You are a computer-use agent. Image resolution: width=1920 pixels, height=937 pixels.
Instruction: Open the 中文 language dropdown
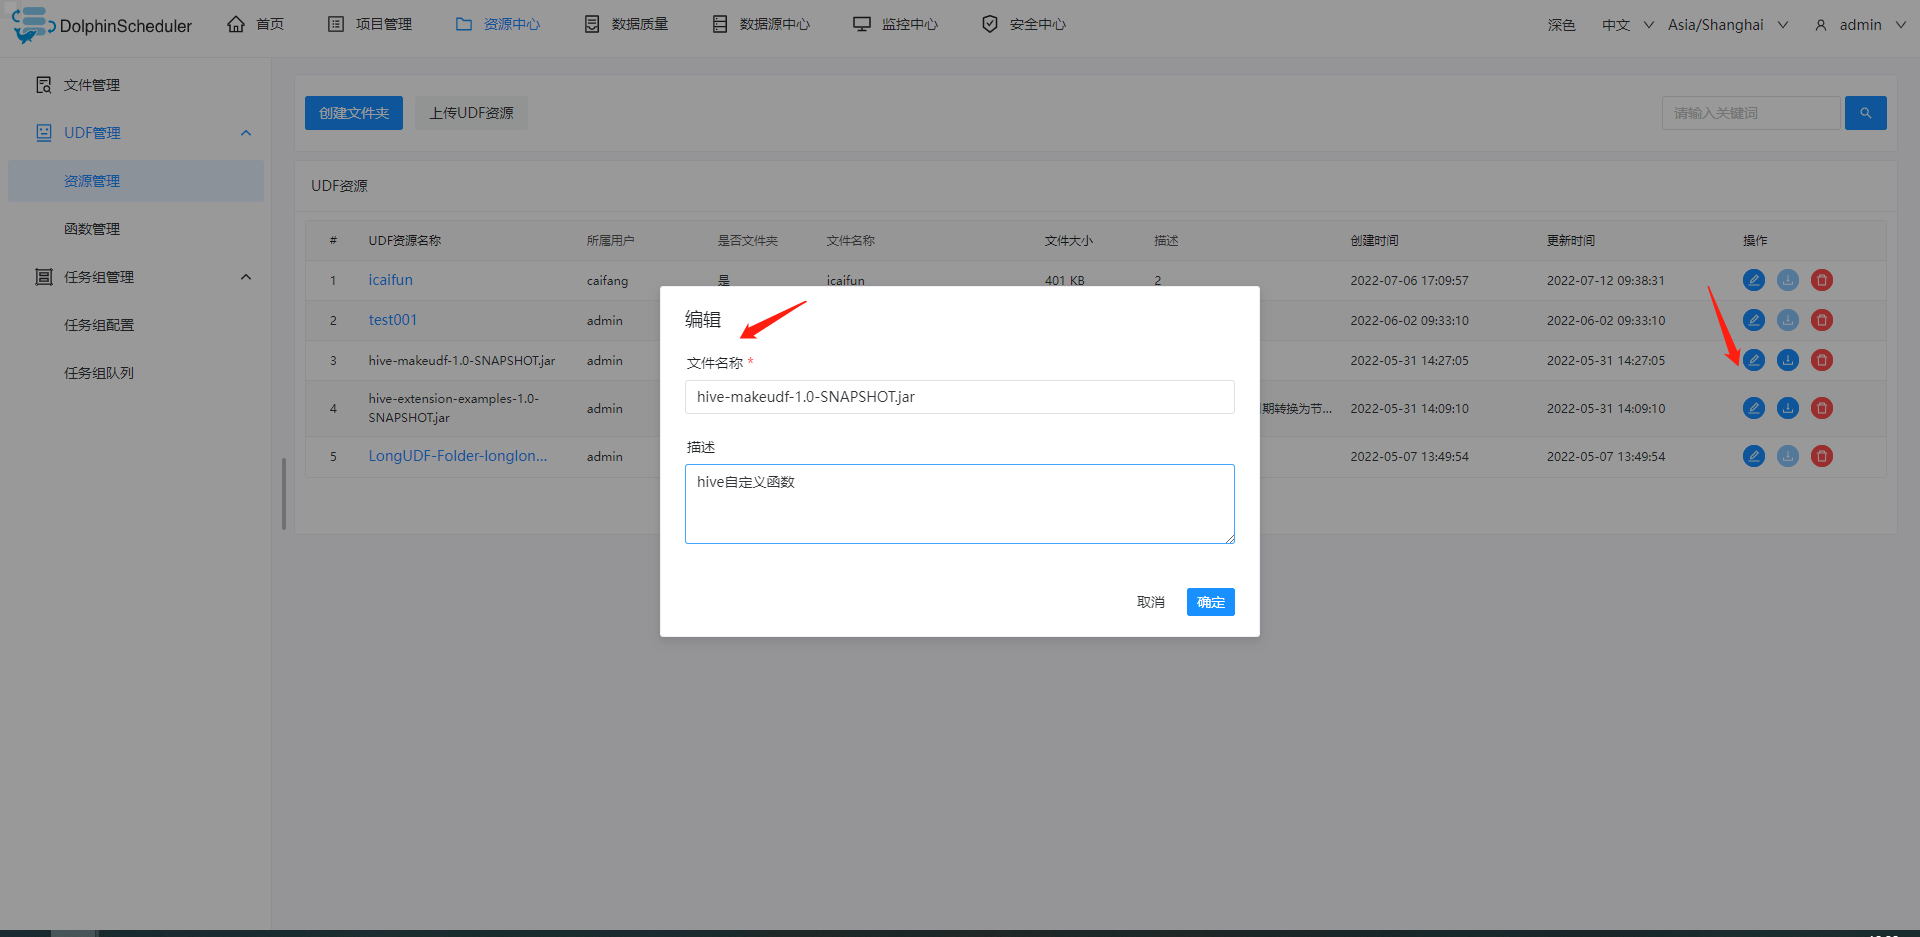1627,25
